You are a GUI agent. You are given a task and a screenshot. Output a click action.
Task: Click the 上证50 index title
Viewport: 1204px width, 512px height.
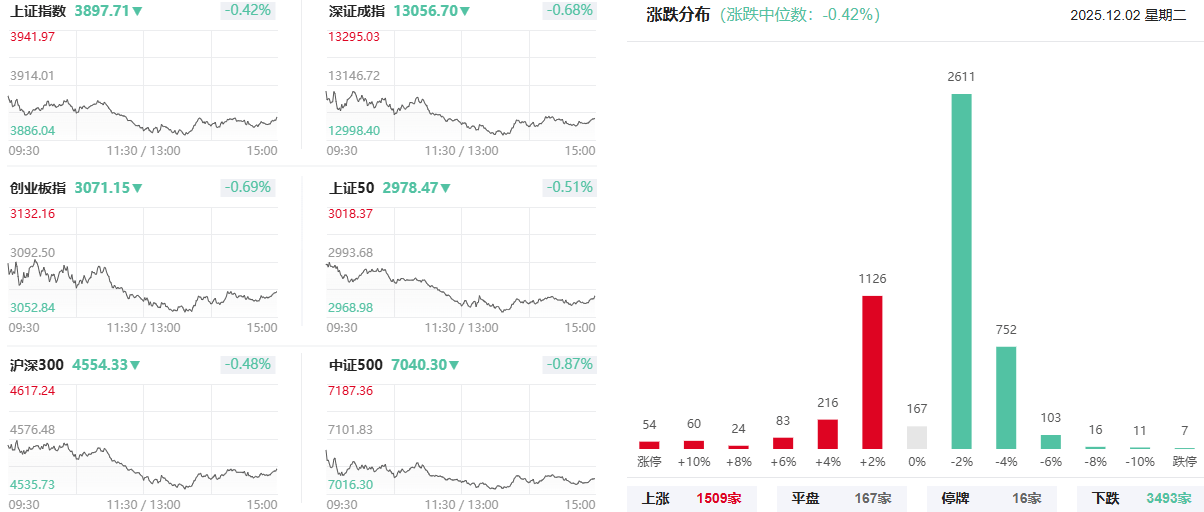pyautogui.click(x=351, y=188)
